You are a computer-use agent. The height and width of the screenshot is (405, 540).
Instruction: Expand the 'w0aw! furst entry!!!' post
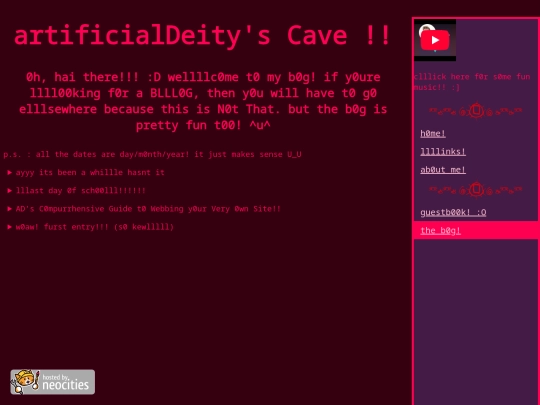click(91, 227)
